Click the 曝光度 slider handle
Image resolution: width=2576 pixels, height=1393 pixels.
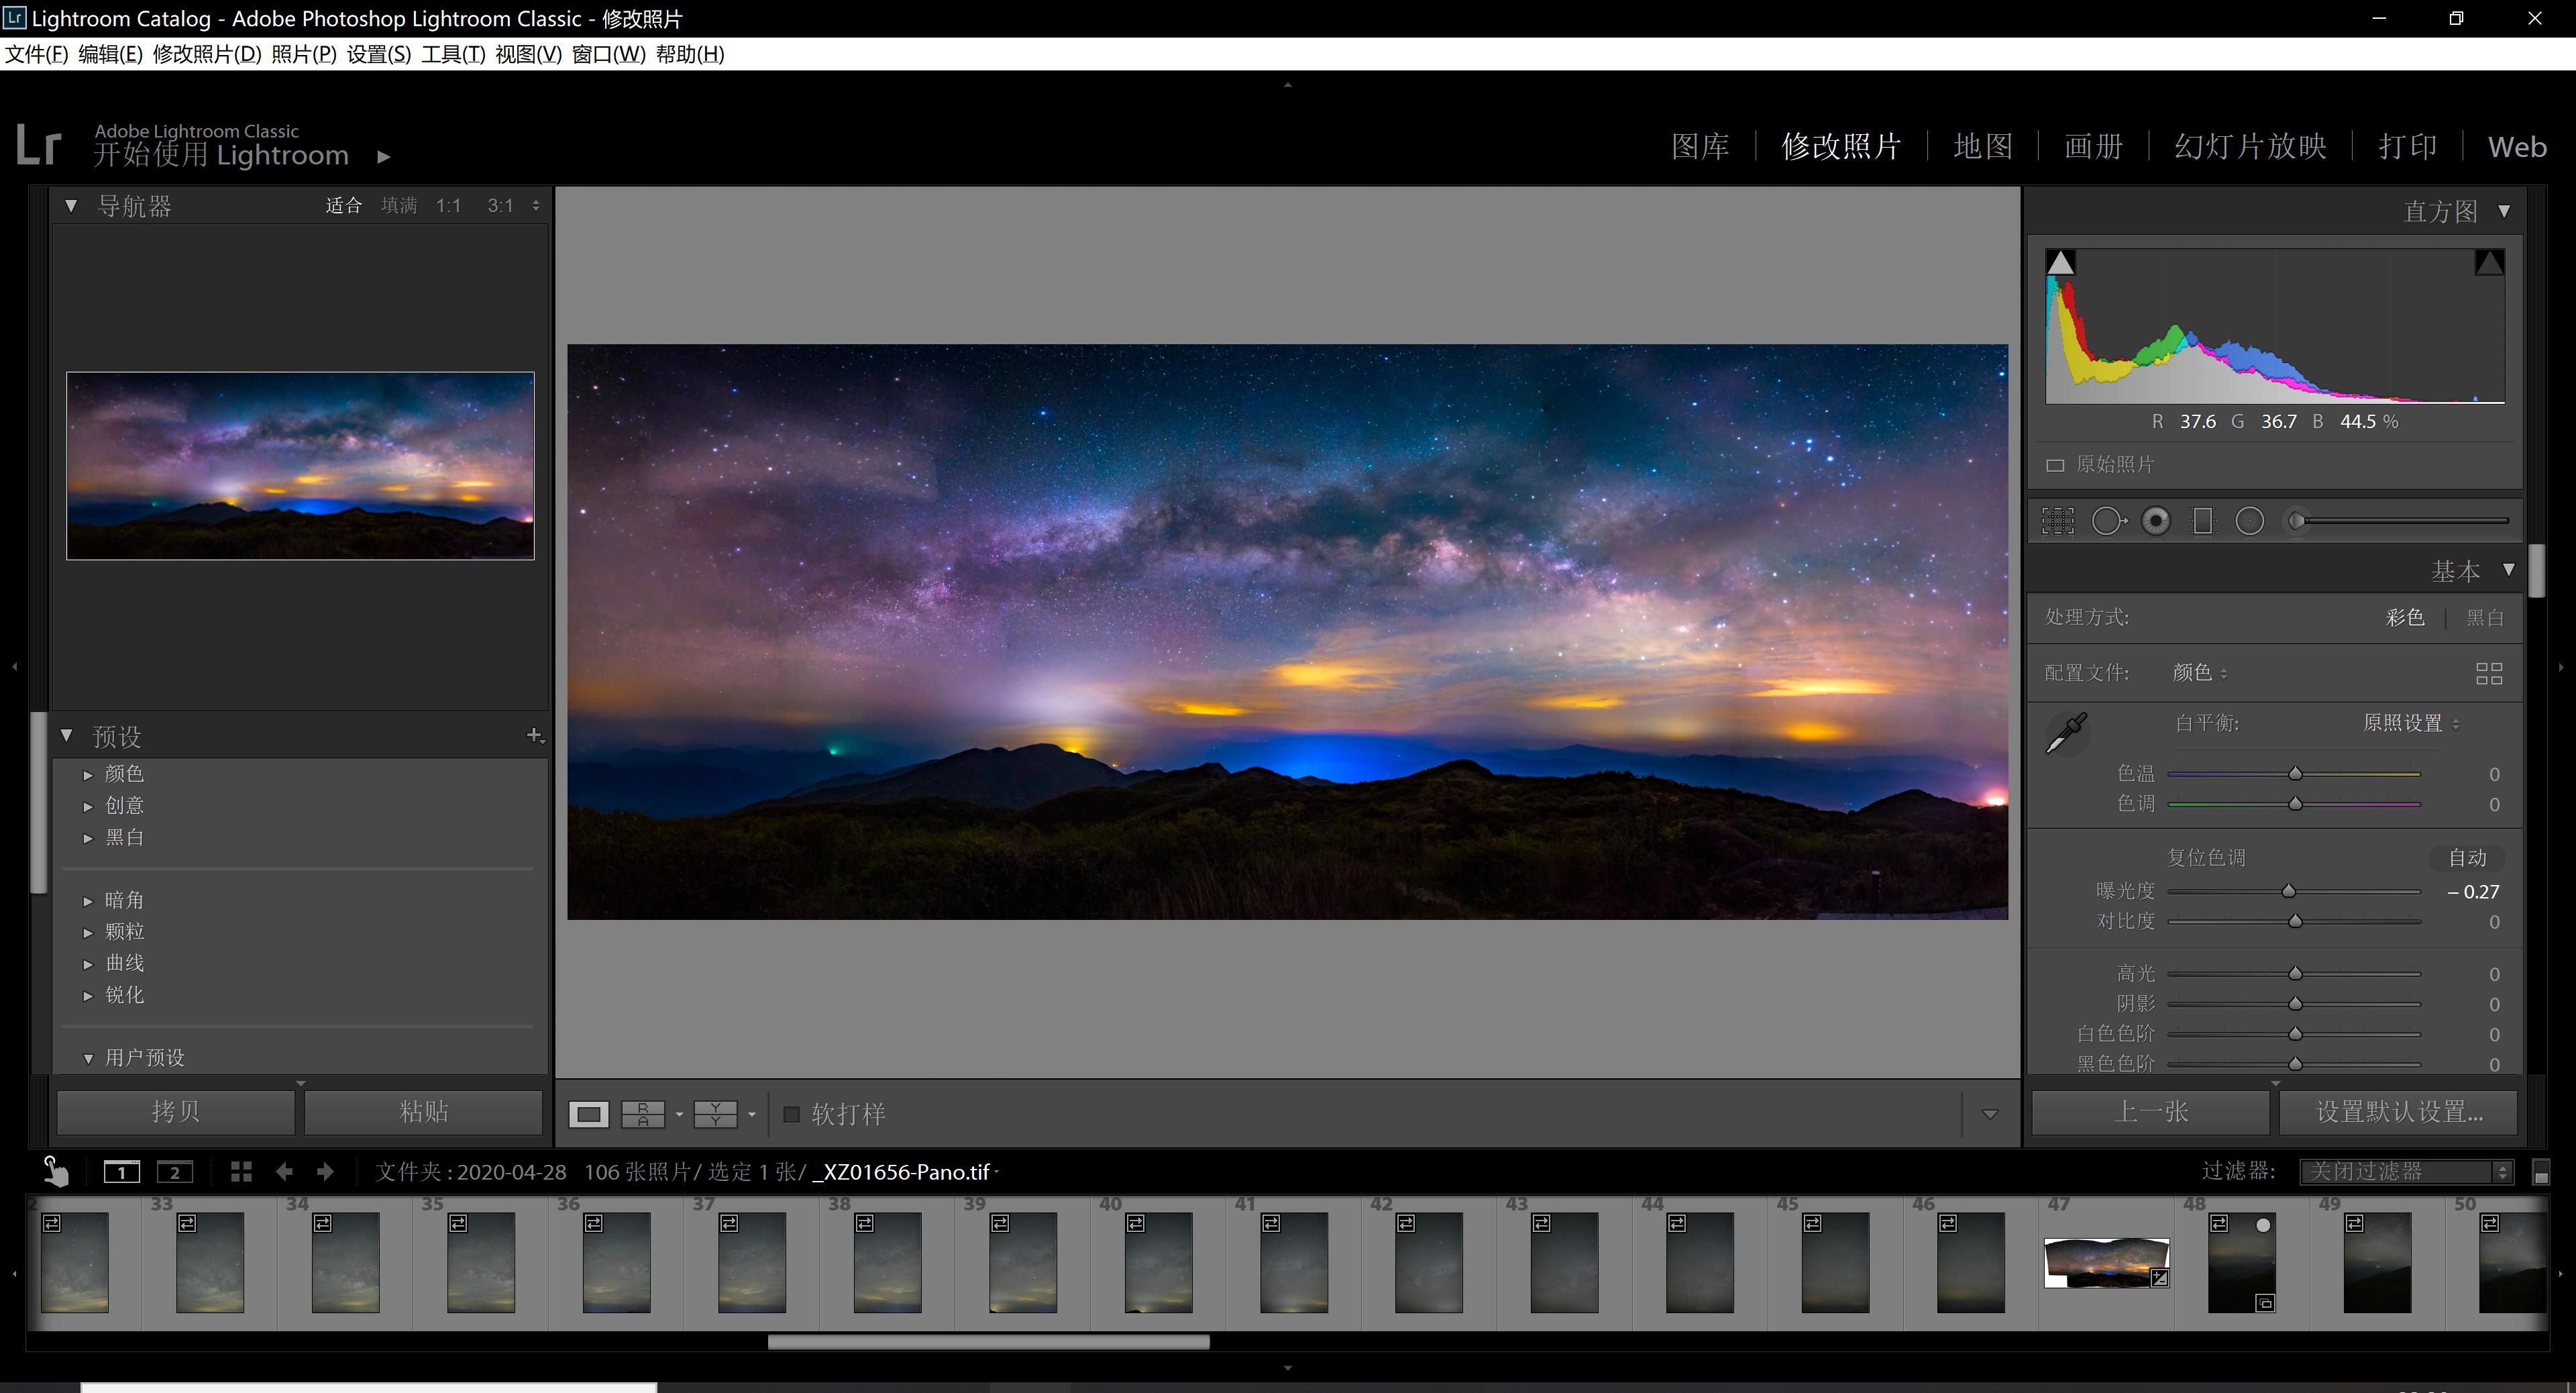2288,891
